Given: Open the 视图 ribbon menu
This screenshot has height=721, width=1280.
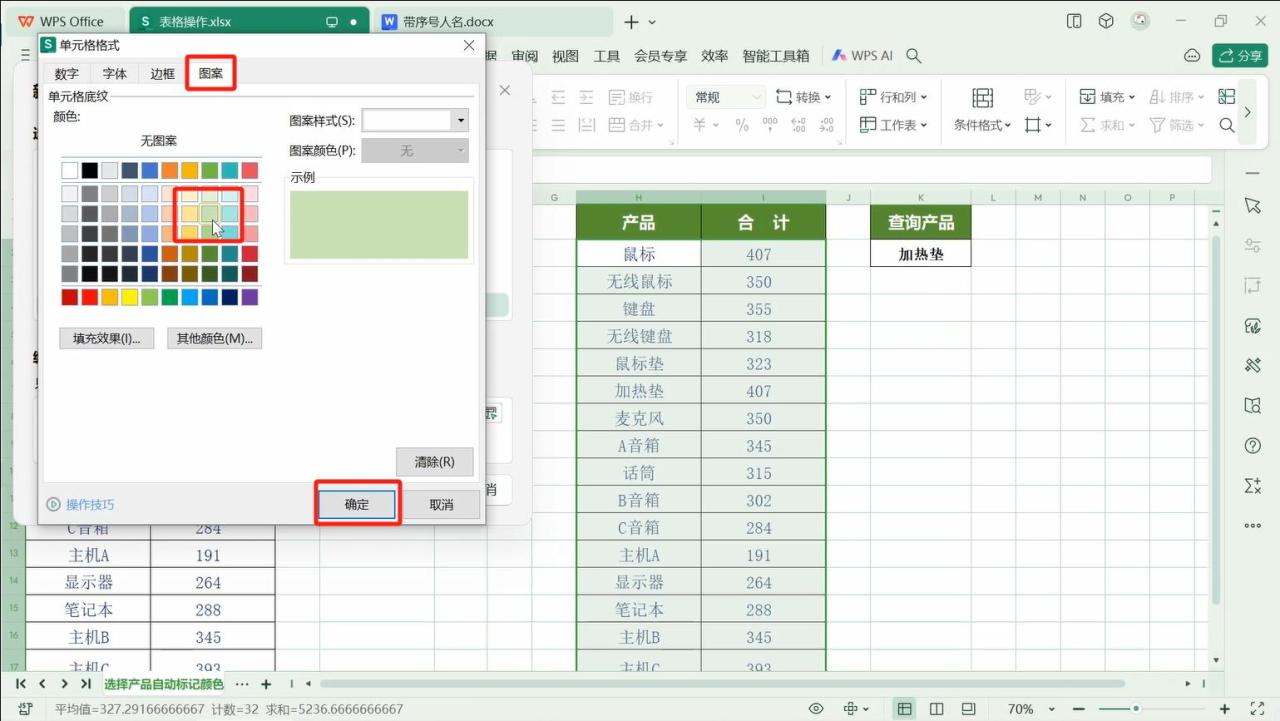Looking at the screenshot, I should 565,56.
